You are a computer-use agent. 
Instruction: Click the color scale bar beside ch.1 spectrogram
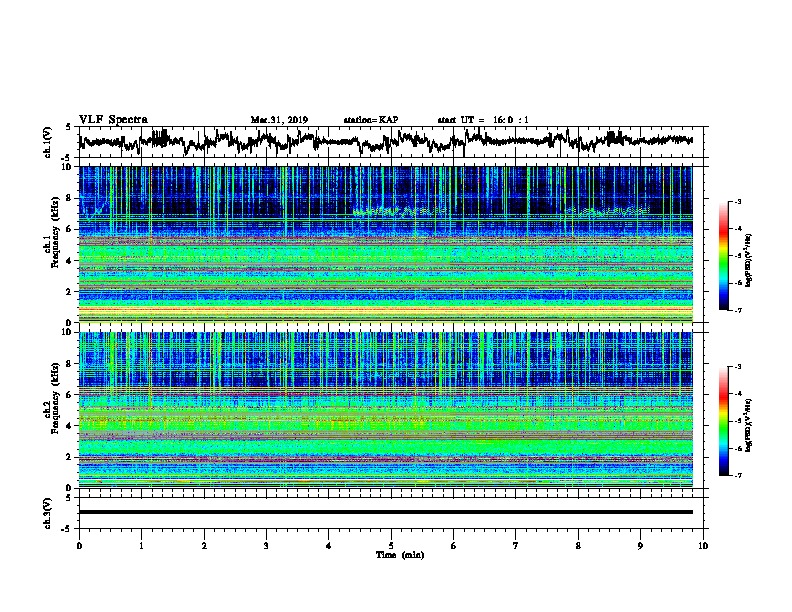[723, 256]
